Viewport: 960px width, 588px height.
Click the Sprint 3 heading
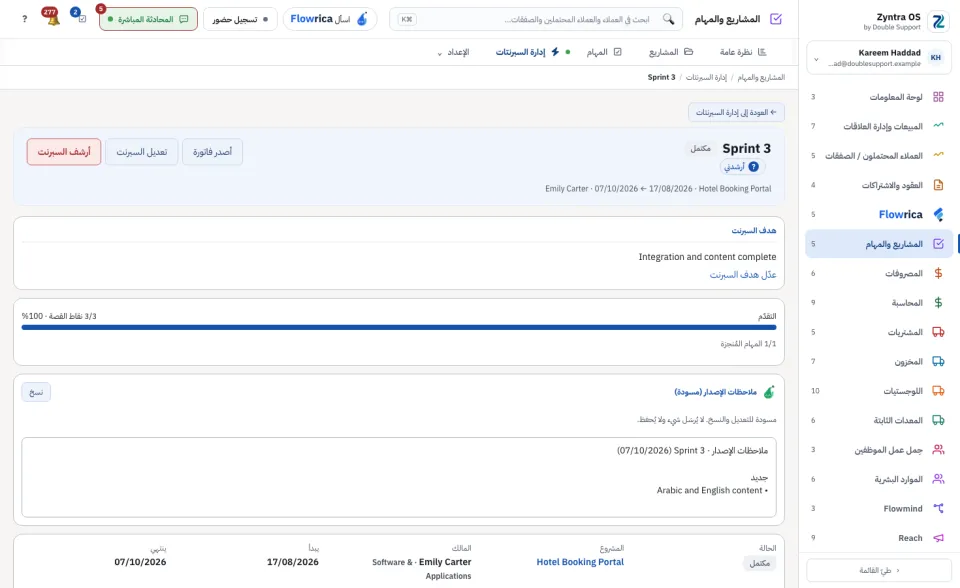tap(746, 148)
